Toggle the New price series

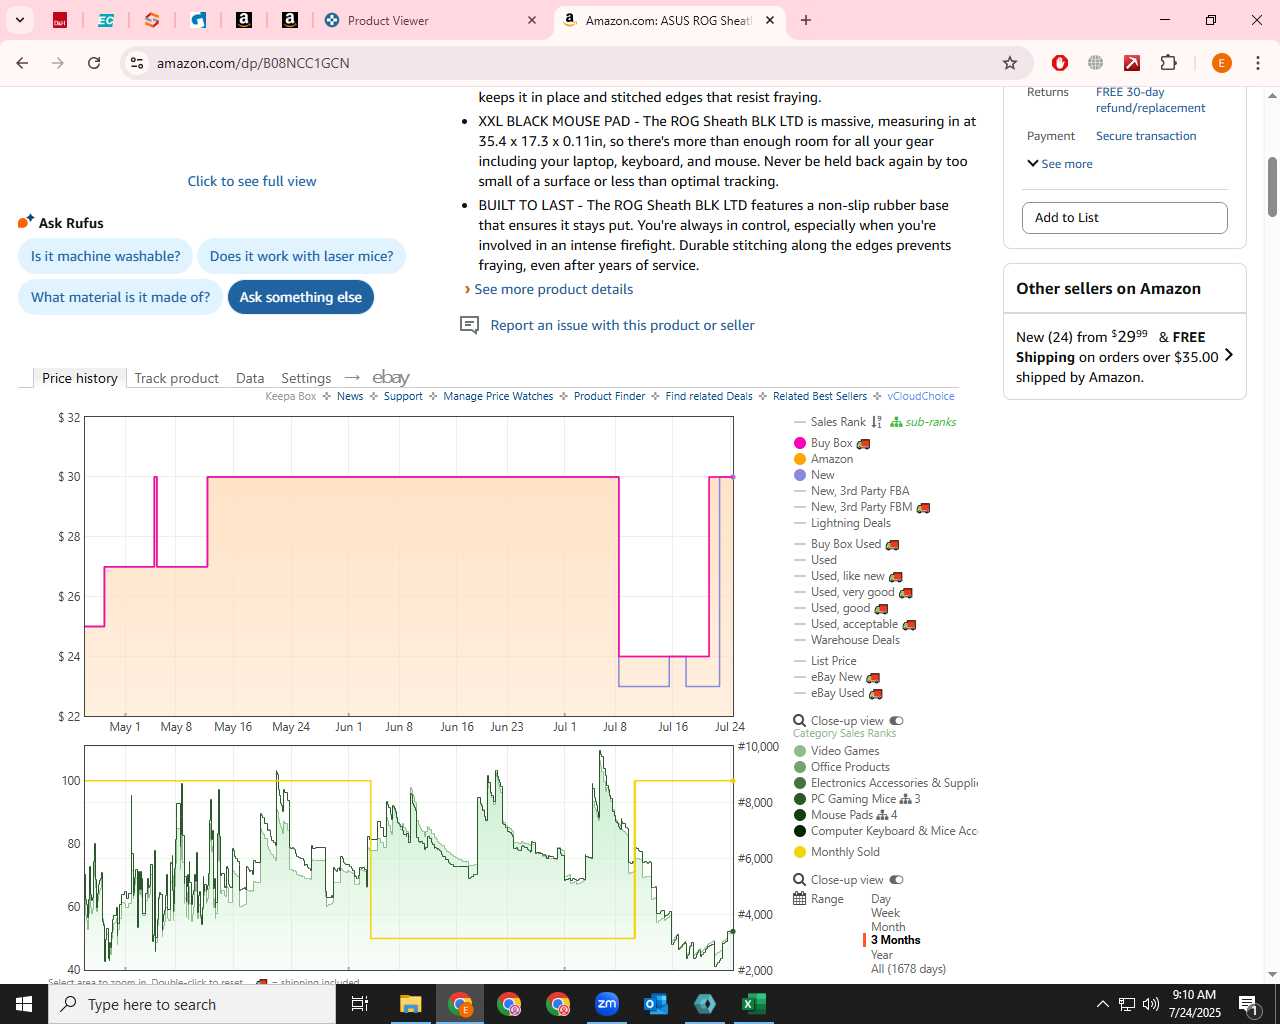[x=814, y=475]
